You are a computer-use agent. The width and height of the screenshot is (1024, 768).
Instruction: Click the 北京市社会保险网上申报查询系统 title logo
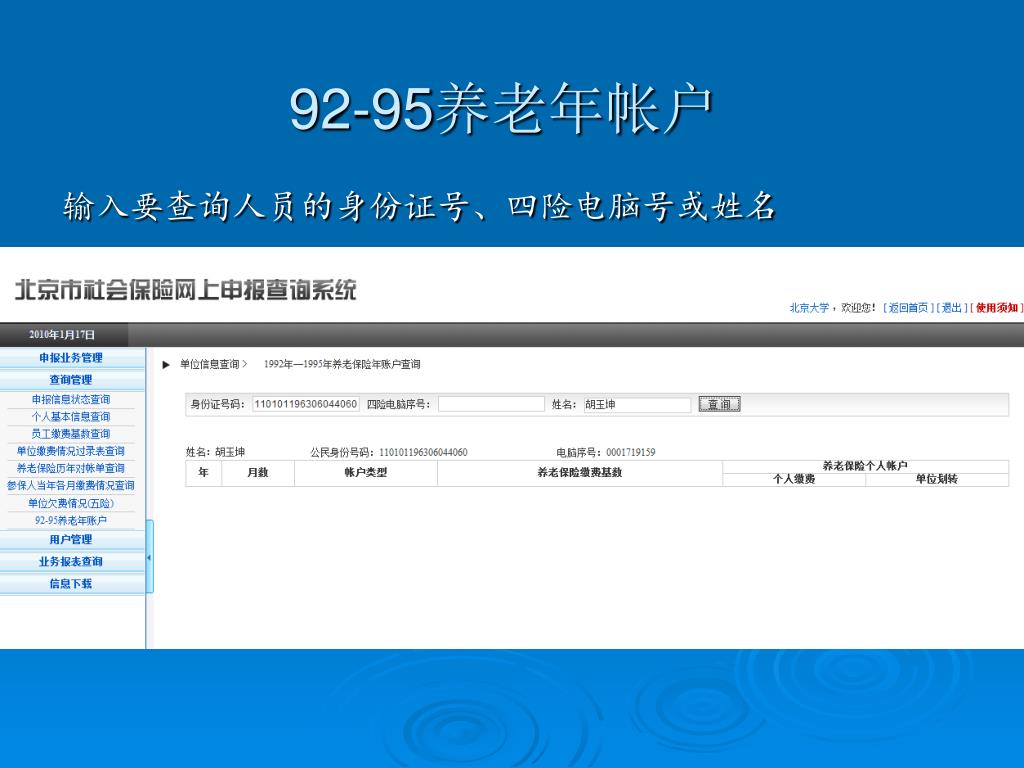coord(185,290)
